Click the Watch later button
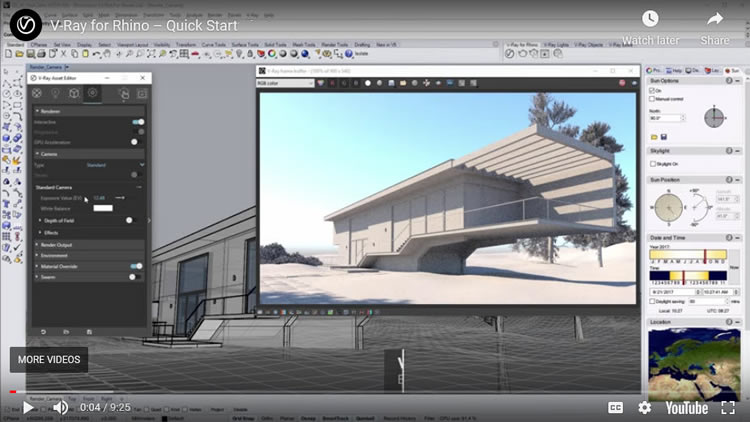750x422 pixels. pyautogui.click(x=650, y=28)
